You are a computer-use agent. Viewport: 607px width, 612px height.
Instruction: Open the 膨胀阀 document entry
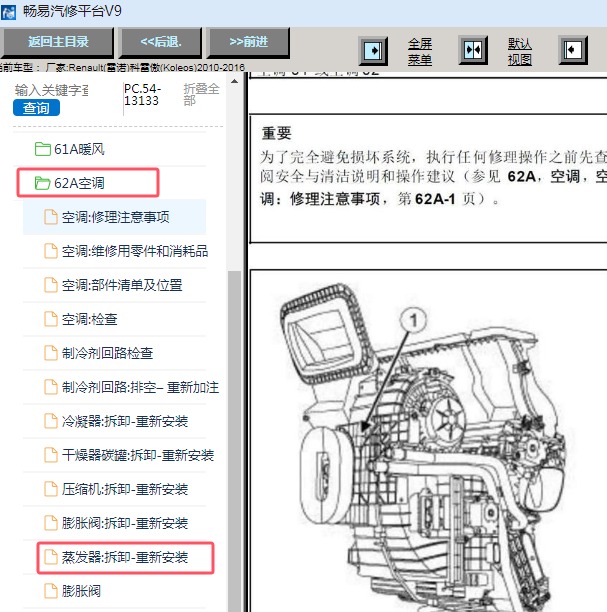click(81, 591)
